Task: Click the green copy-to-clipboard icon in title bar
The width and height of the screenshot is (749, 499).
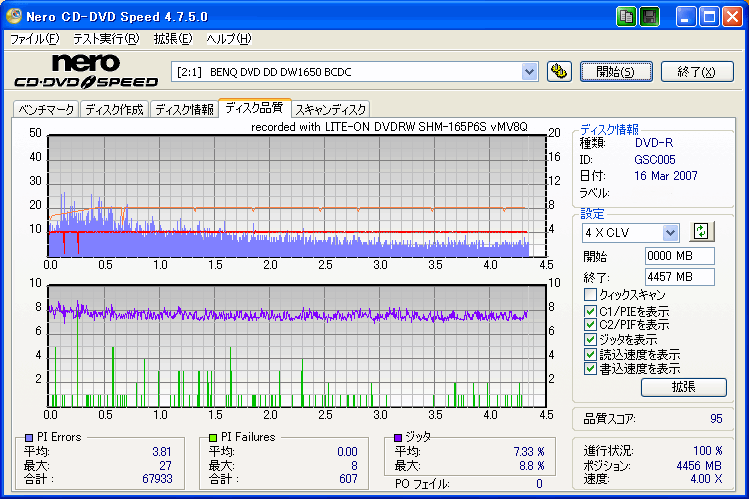Action: [626, 16]
